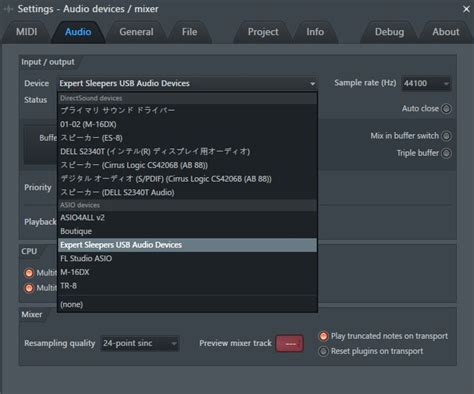This screenshot has height=394, width=474.
Task: Select スピーカー (Cirrus Logic CS4206B) device
Action: pos(187,165)
